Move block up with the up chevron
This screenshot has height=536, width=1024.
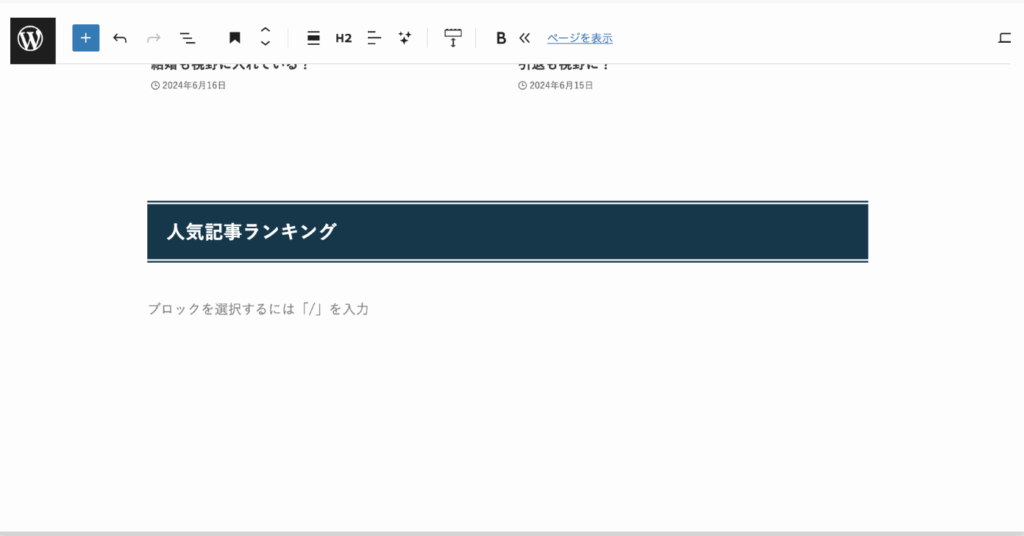(x=265, y=30)
